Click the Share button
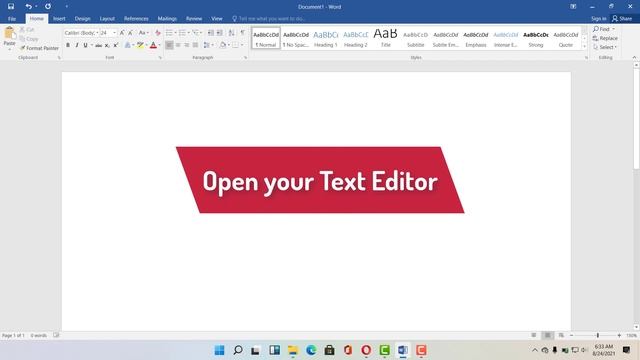Image resolution: width=640 pixels, height=360 pixels. [622, 18]
